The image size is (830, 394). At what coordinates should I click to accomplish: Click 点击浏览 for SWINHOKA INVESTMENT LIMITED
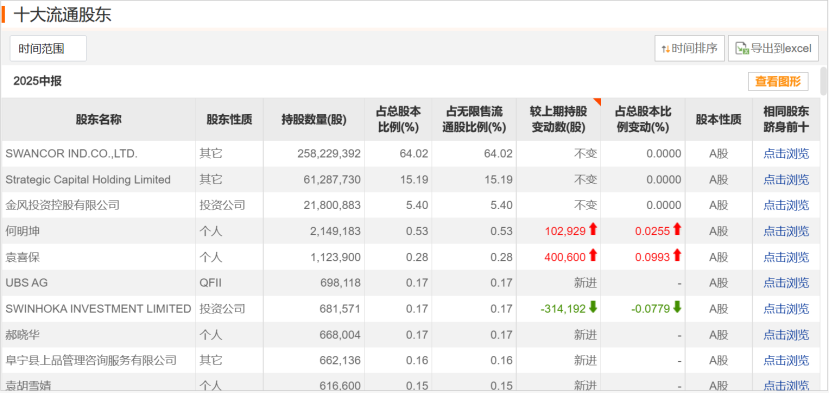(786, 309)
